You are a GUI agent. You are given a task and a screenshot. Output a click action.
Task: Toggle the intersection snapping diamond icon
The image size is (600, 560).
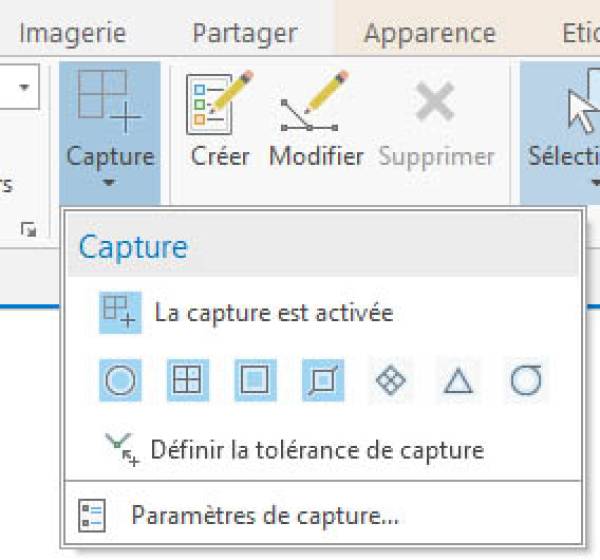391,381
